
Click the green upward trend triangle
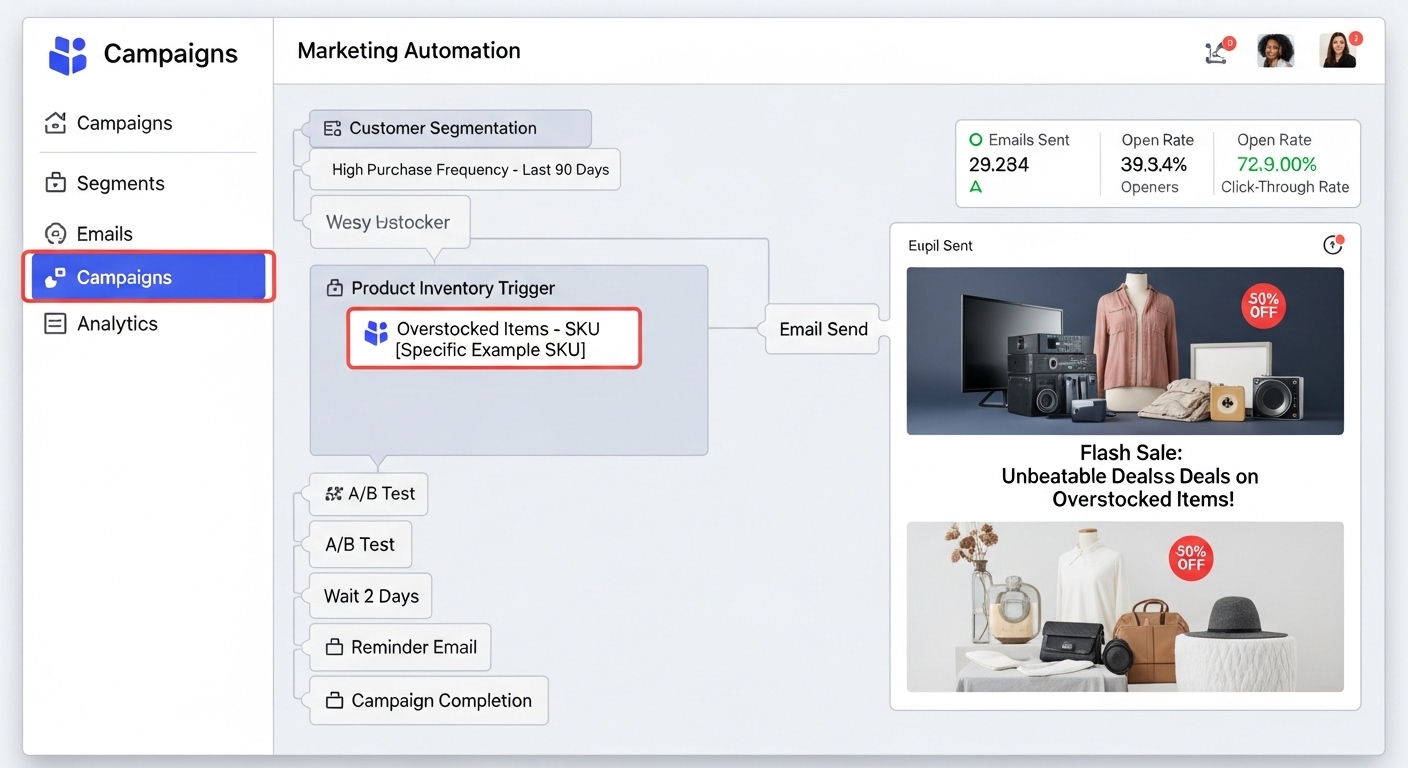tap(976, 187)
